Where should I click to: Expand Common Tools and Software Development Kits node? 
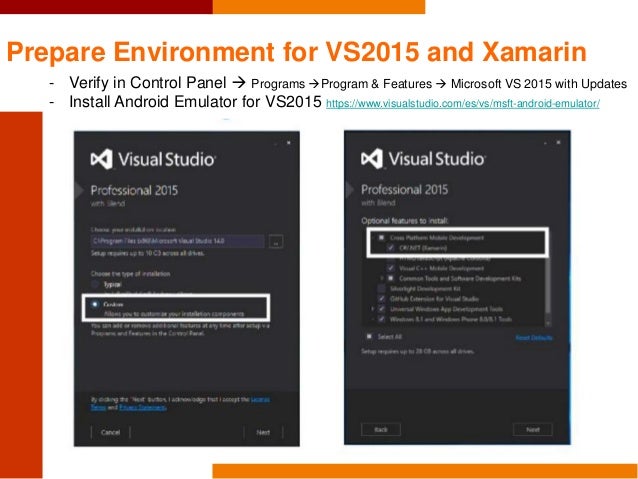pyautogui.click(x=382, y=278)
